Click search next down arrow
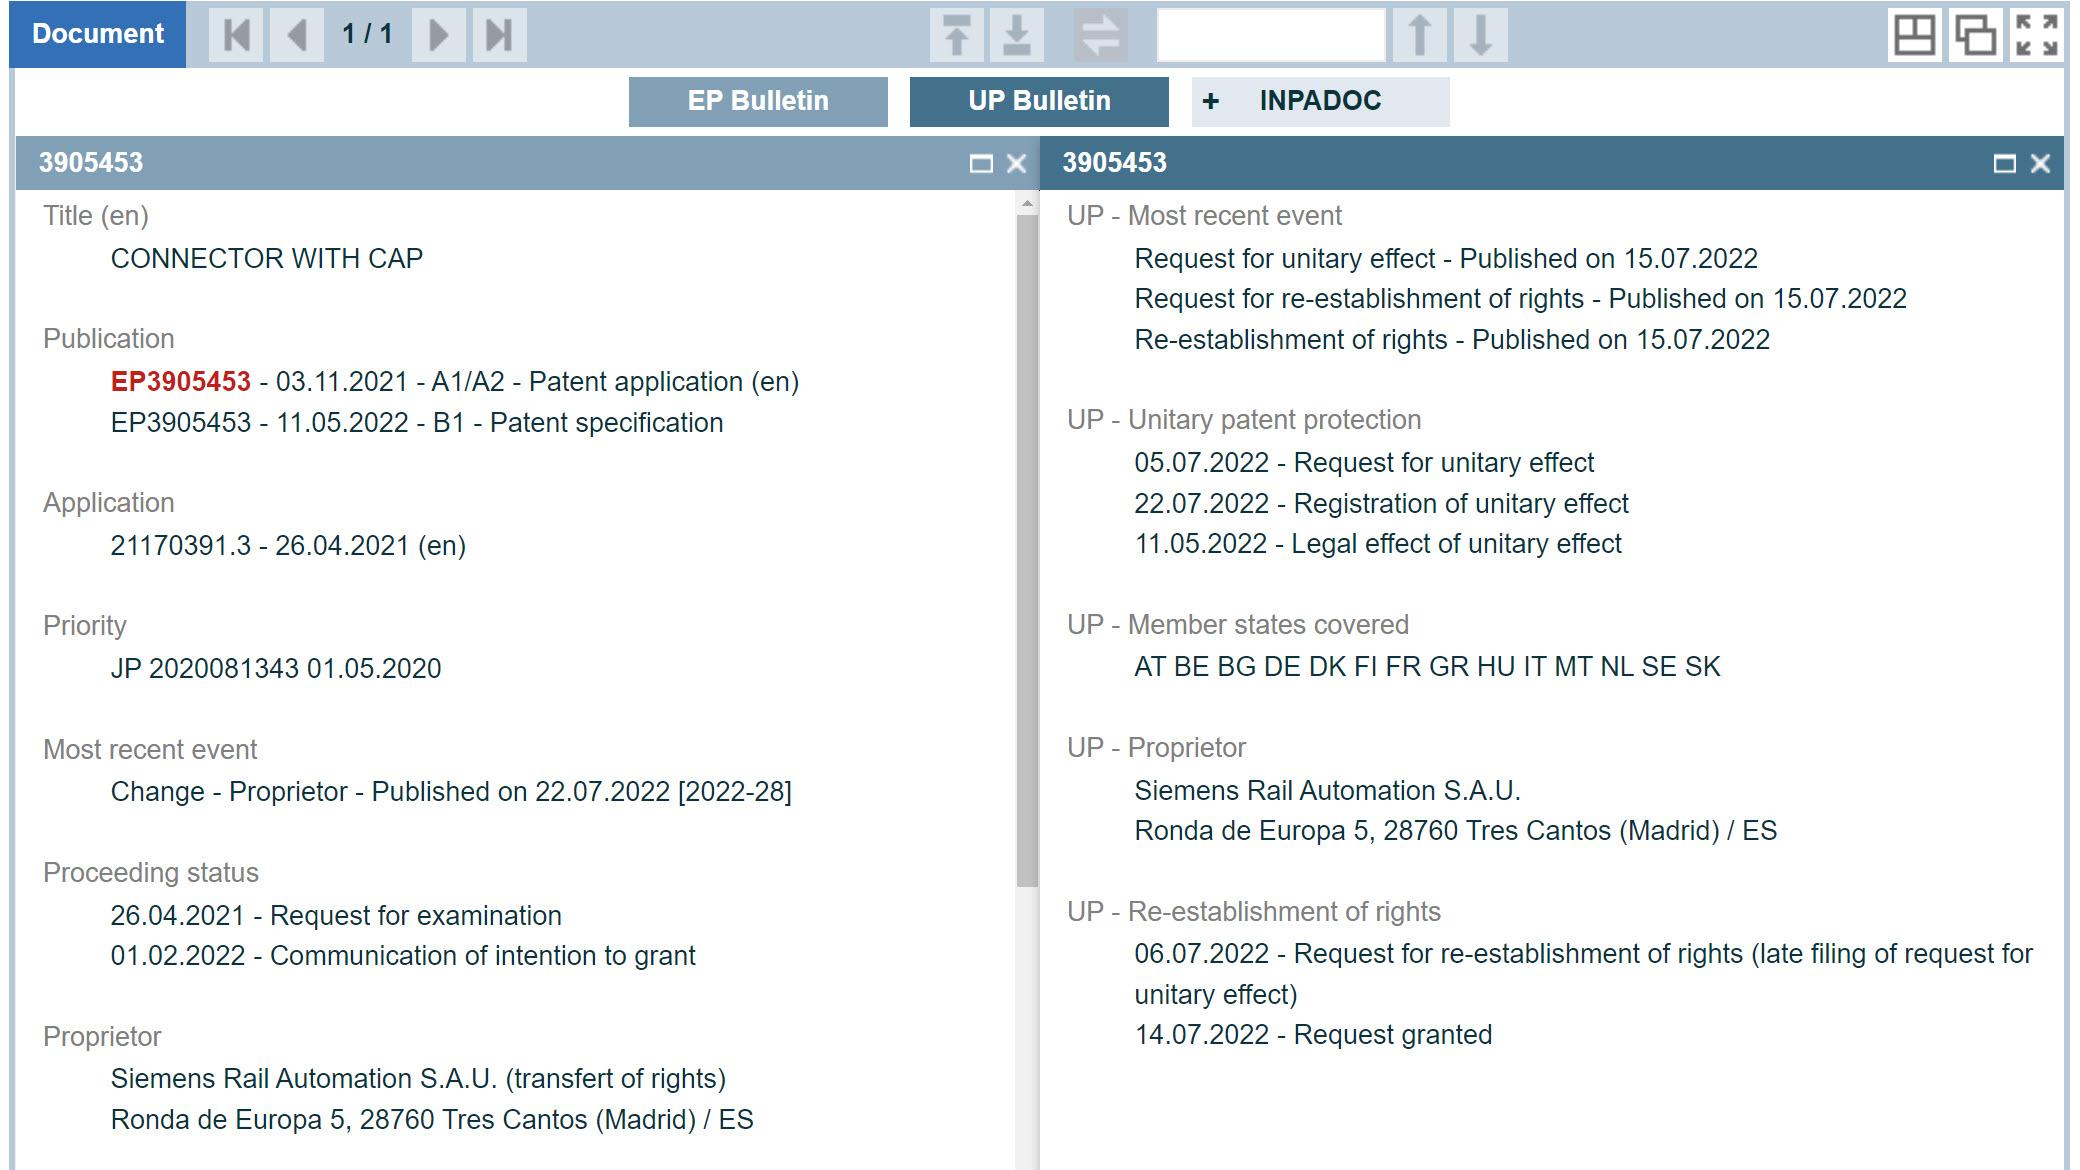The image size is (2080, 1170). 1481,35
